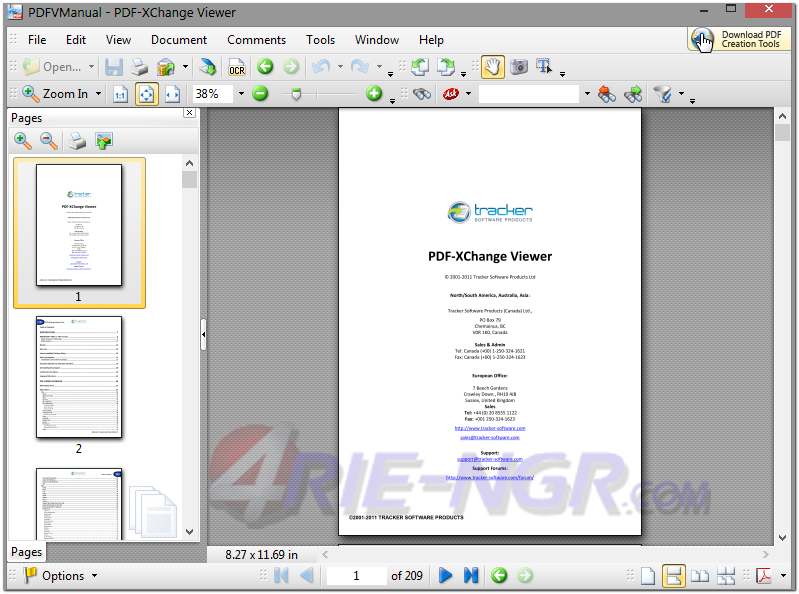The image size is (799, 594).
Task: Go back with green left arrow in top toolbar
Action: [x=265, y=66]
